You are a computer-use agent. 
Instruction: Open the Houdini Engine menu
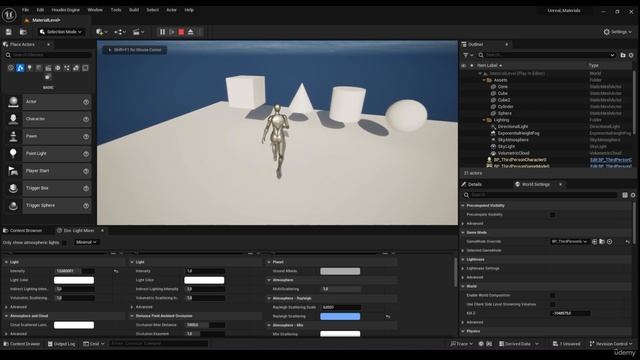66,10
